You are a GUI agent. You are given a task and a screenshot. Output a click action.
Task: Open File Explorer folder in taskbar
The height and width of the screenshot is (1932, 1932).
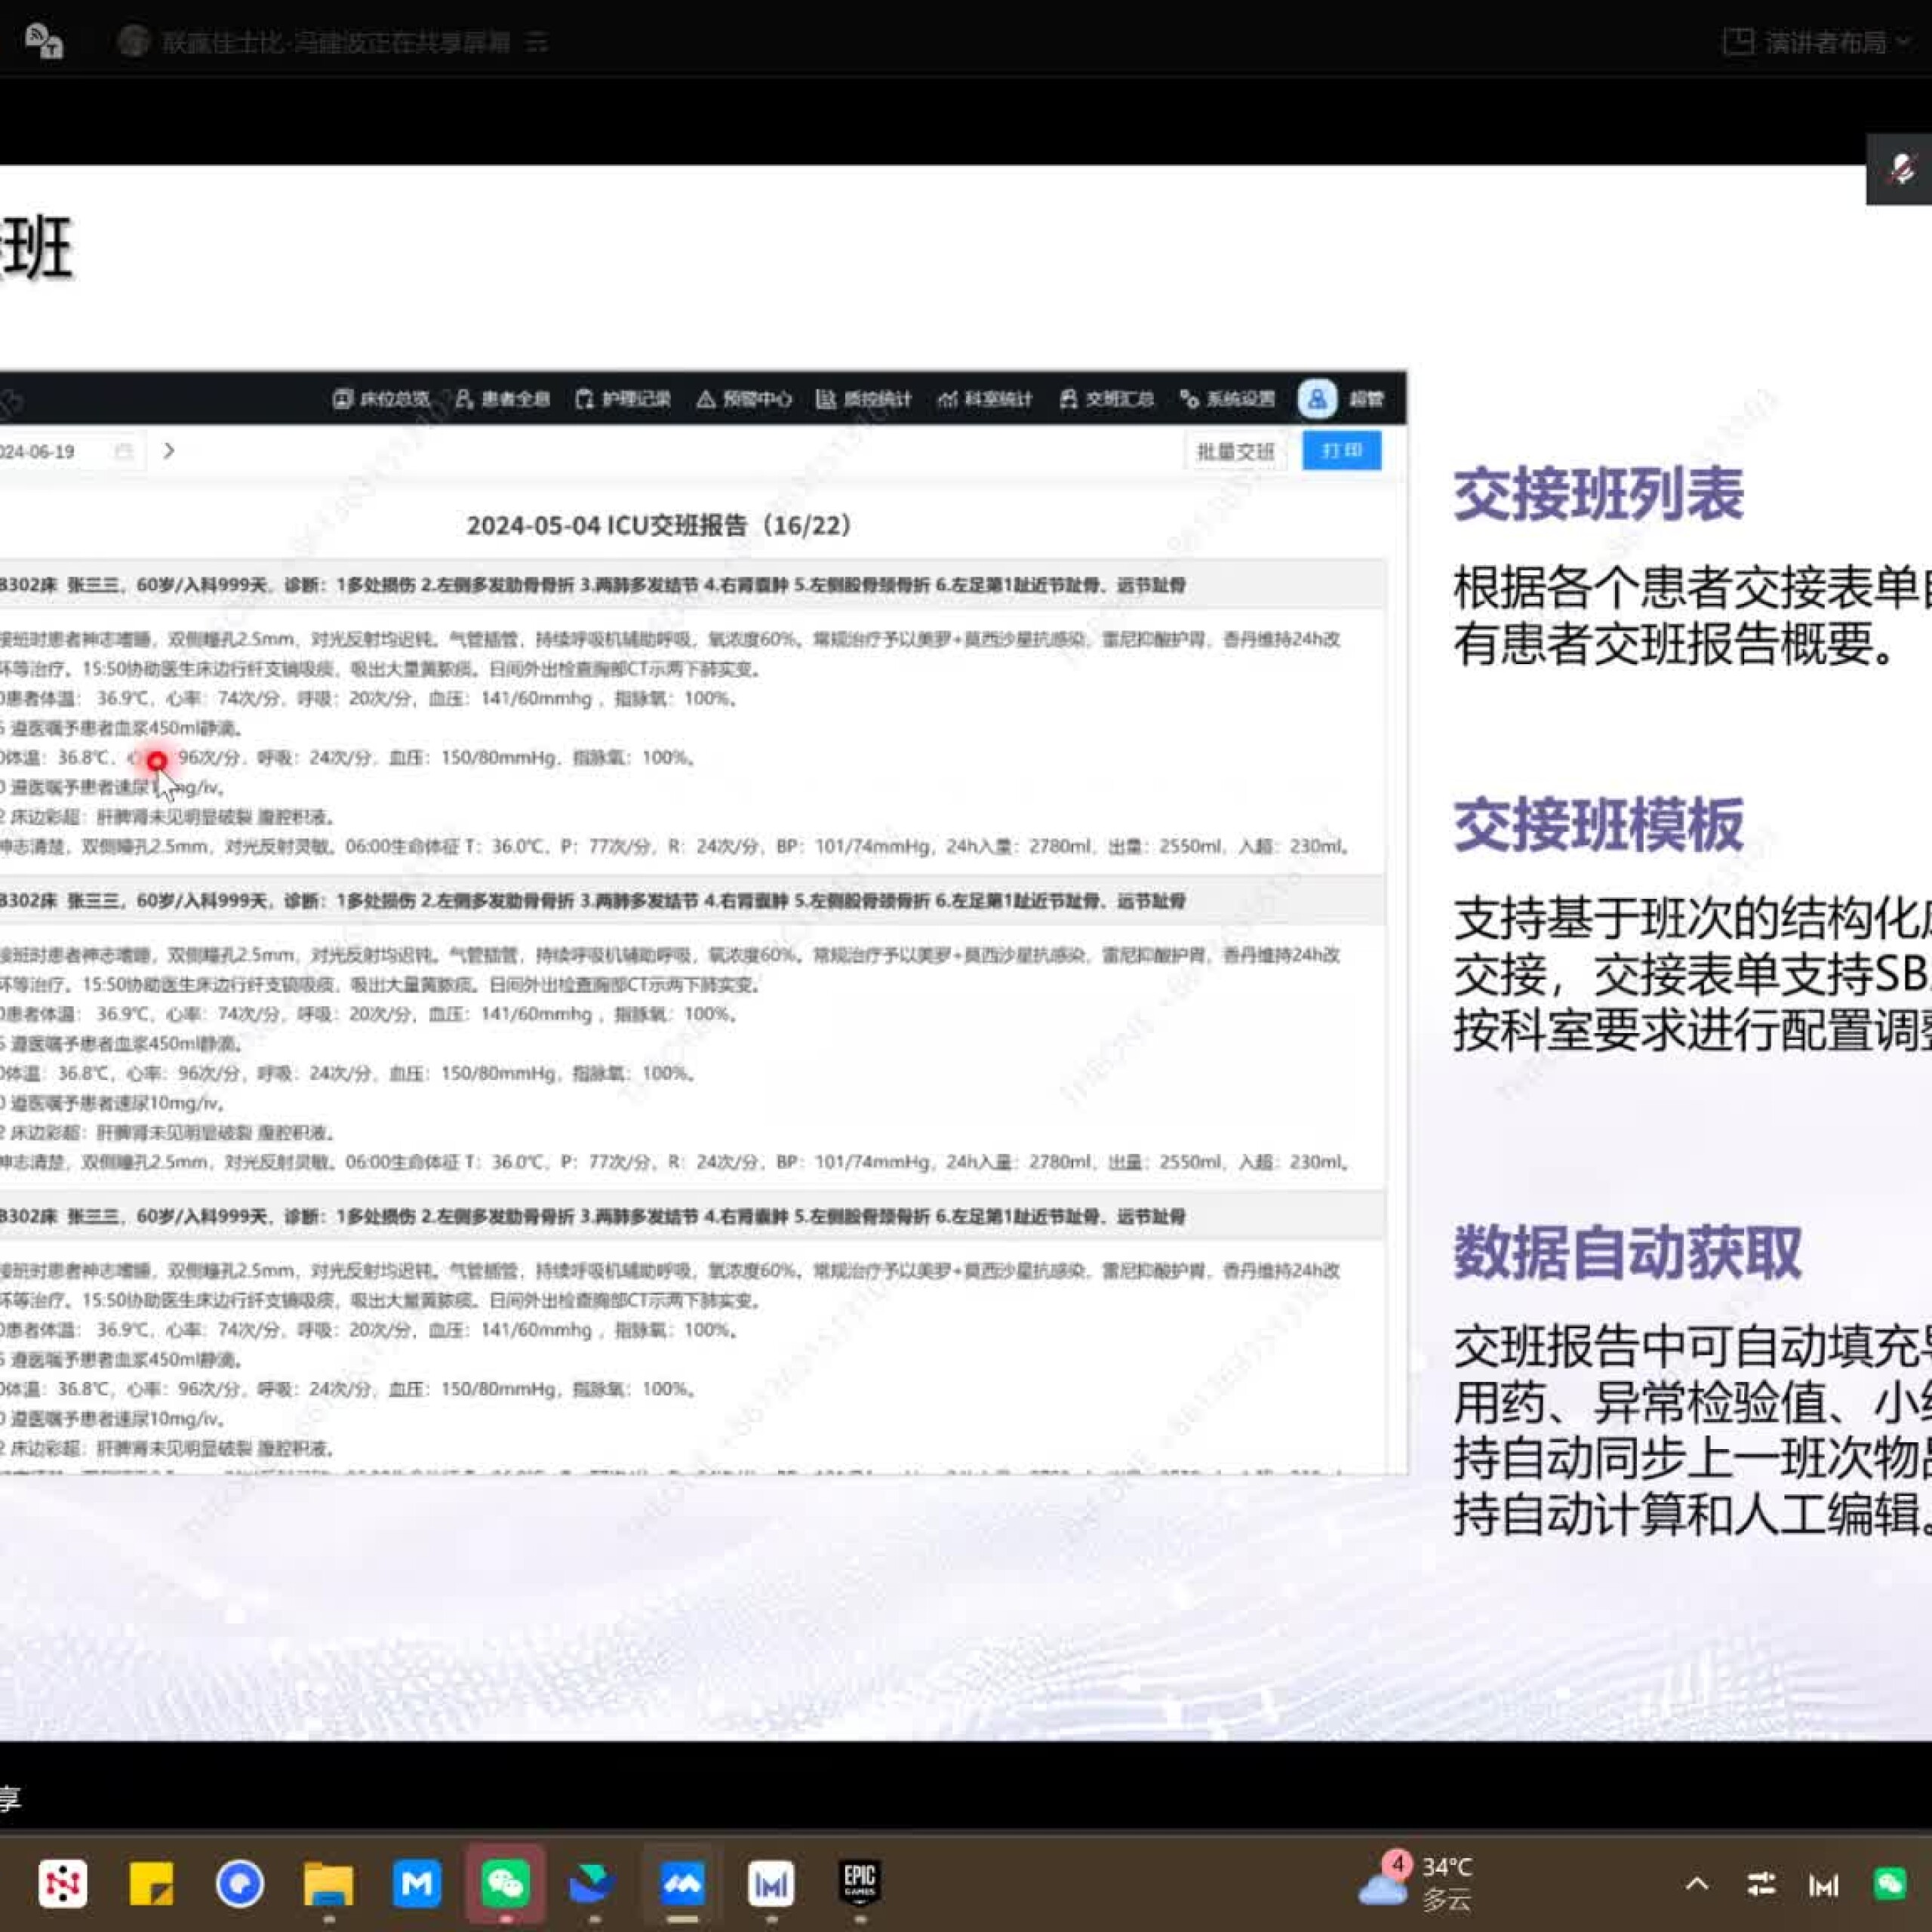coord(328,1884)
